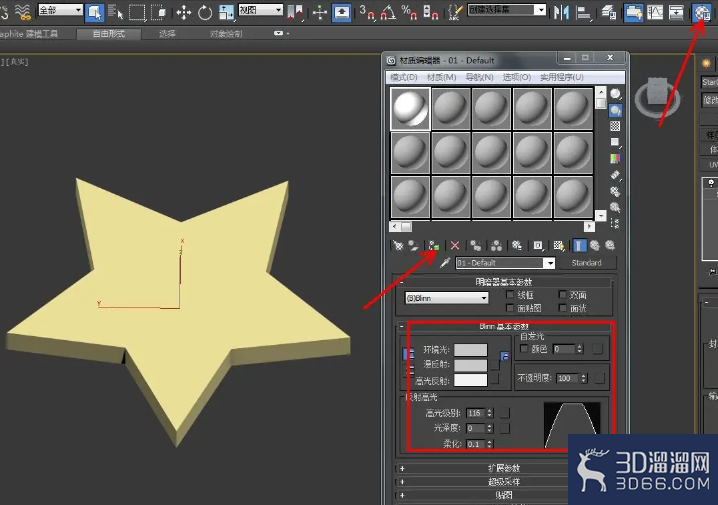The height and width of the screenshot is (505, 718).
Task: Toggle Backlight icon in material editor
Action: (615, 110)
